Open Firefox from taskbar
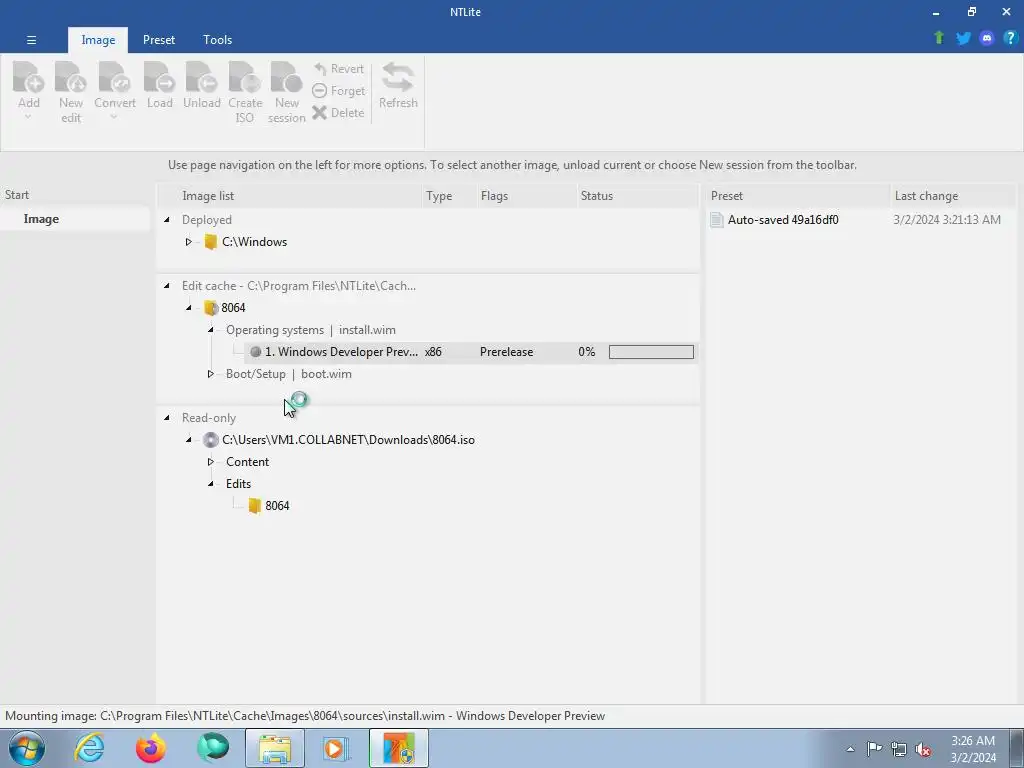 click(x=151, y=748)
